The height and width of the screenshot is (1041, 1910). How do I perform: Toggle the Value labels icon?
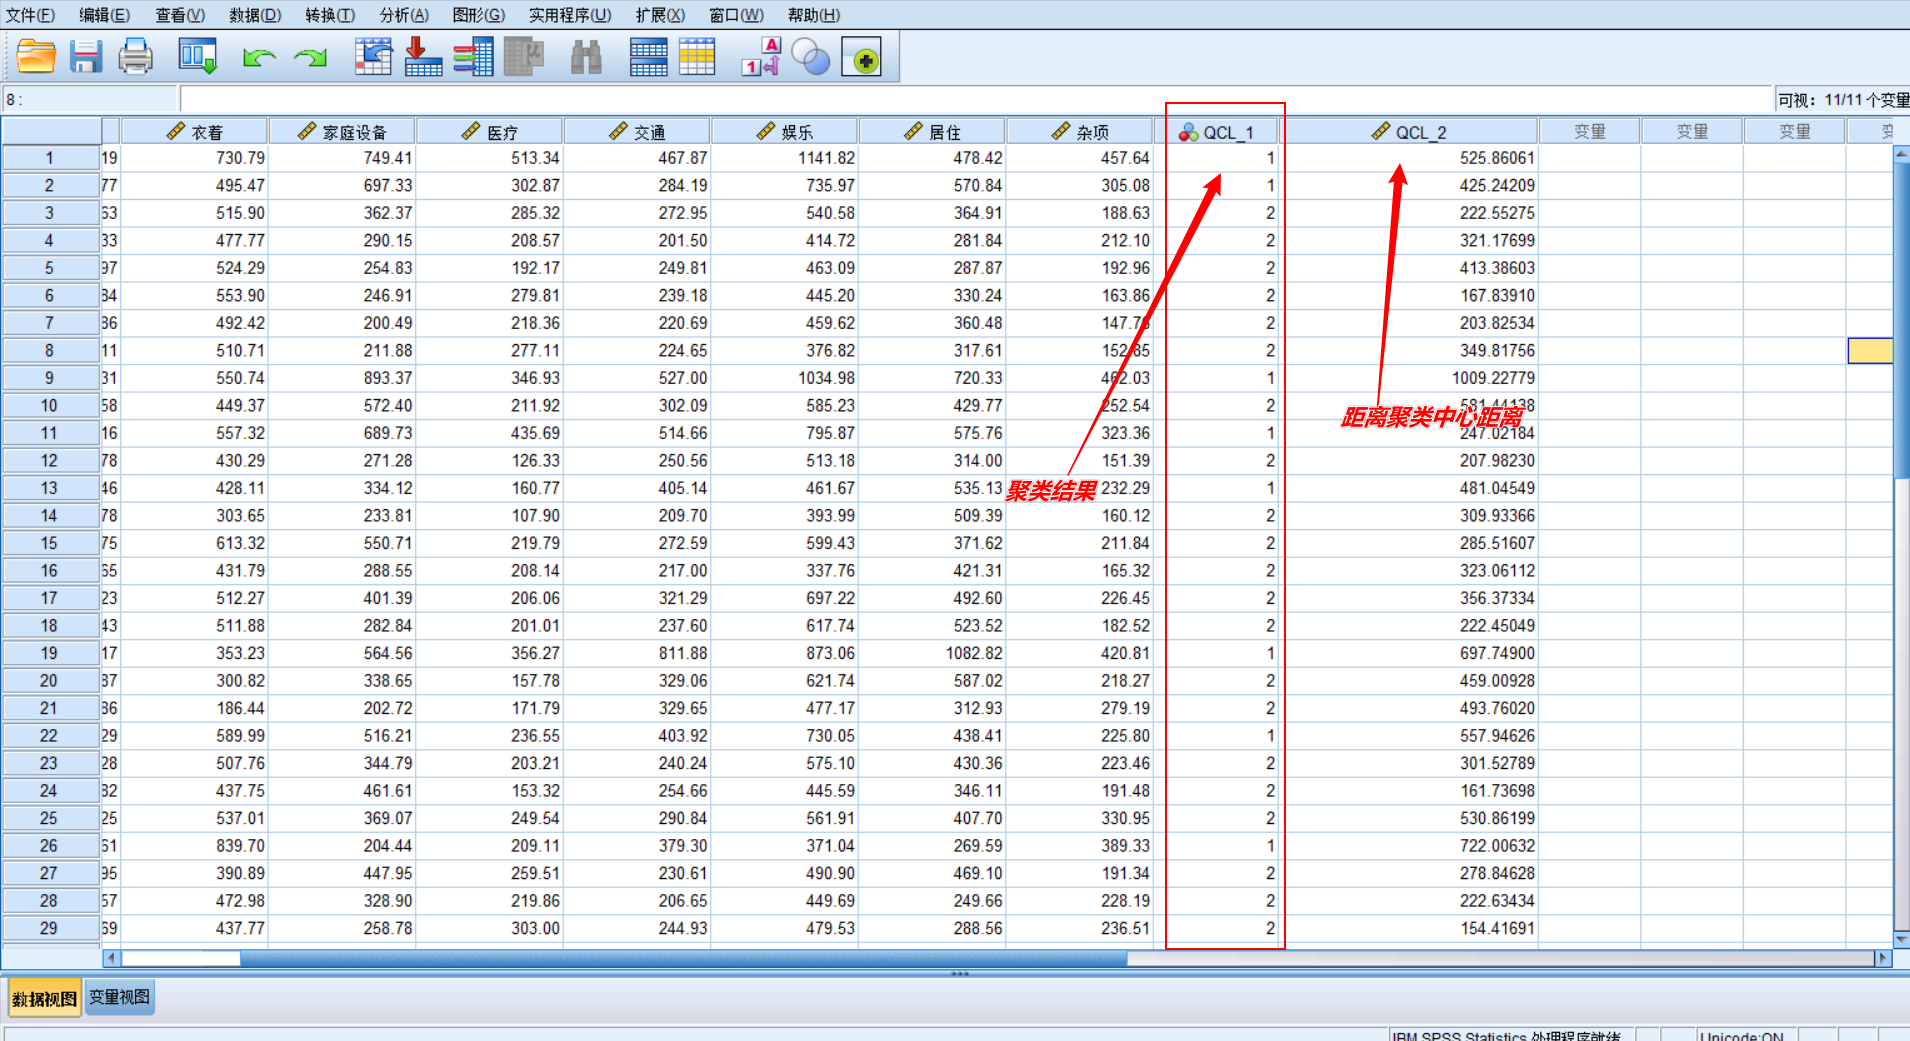tap(761, 57)
